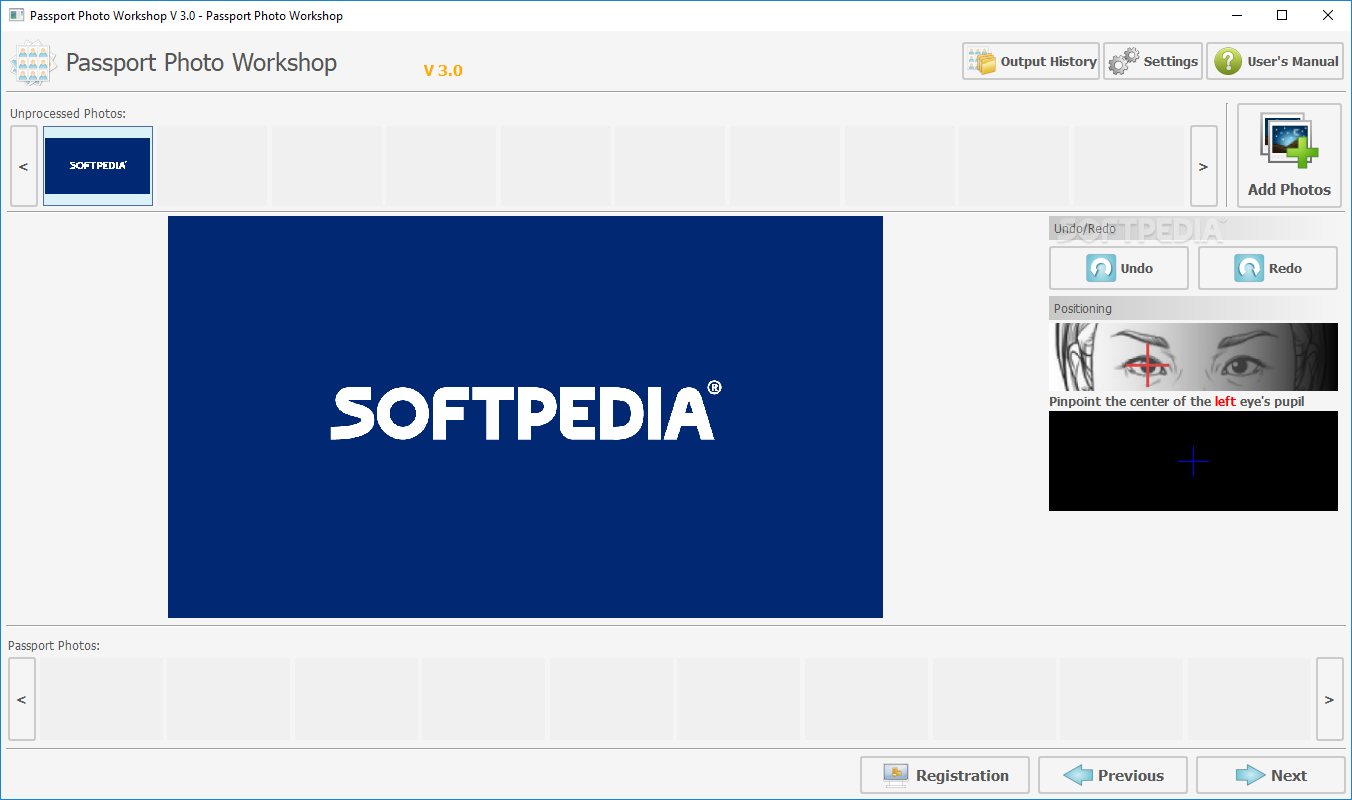1352x800 pixels.
Task: Click the Passport Photo Workshop logo icon
Action: tap(34, 63)
